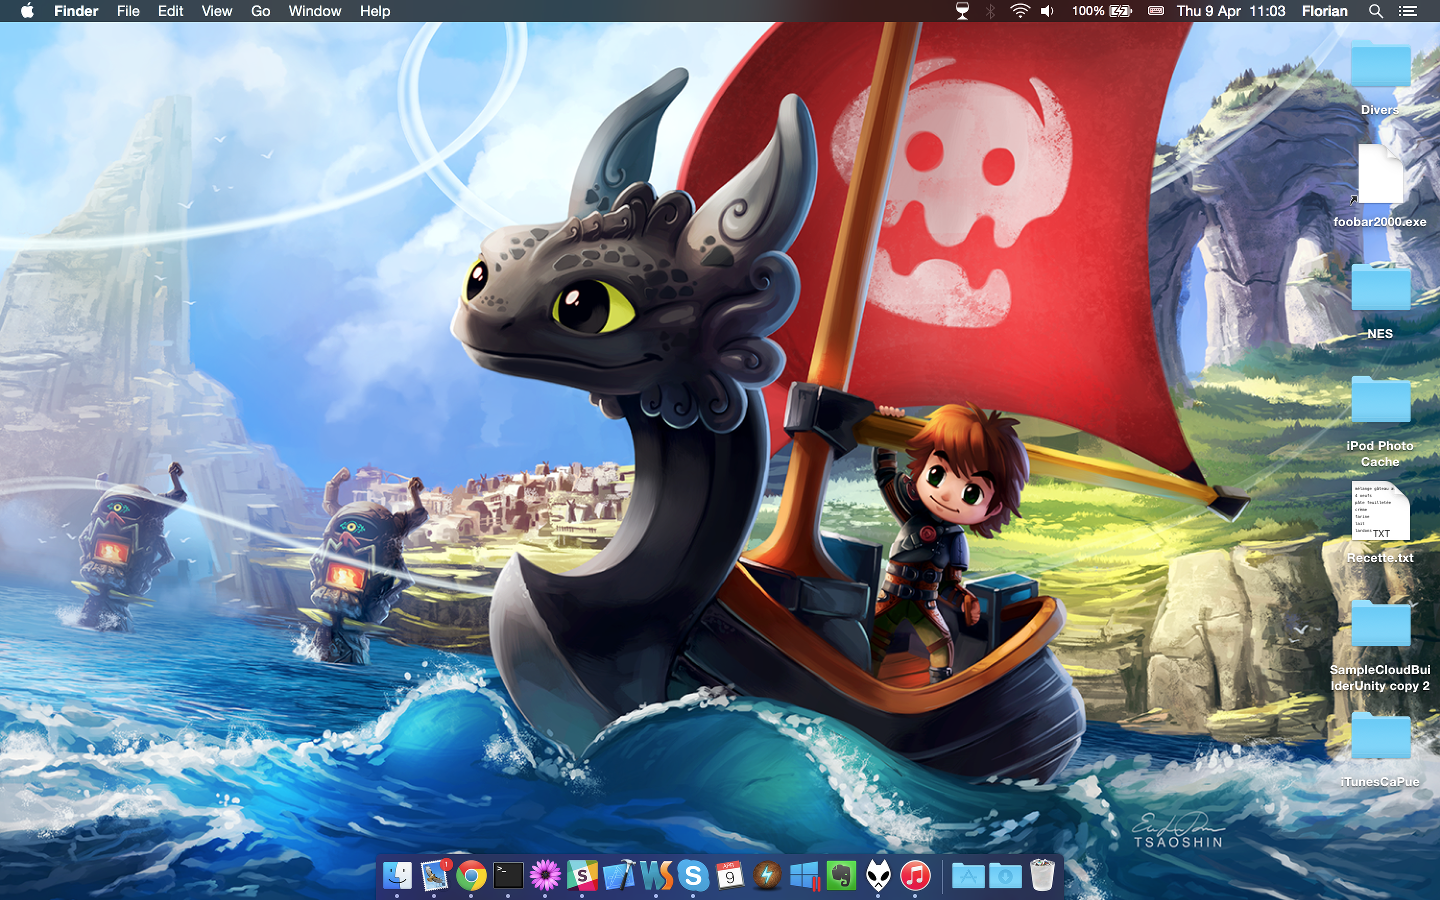The width and height of the screenshot is (1440, 900).
Task: Open Google Chrome from the Dock
Action: coord(471,876)
